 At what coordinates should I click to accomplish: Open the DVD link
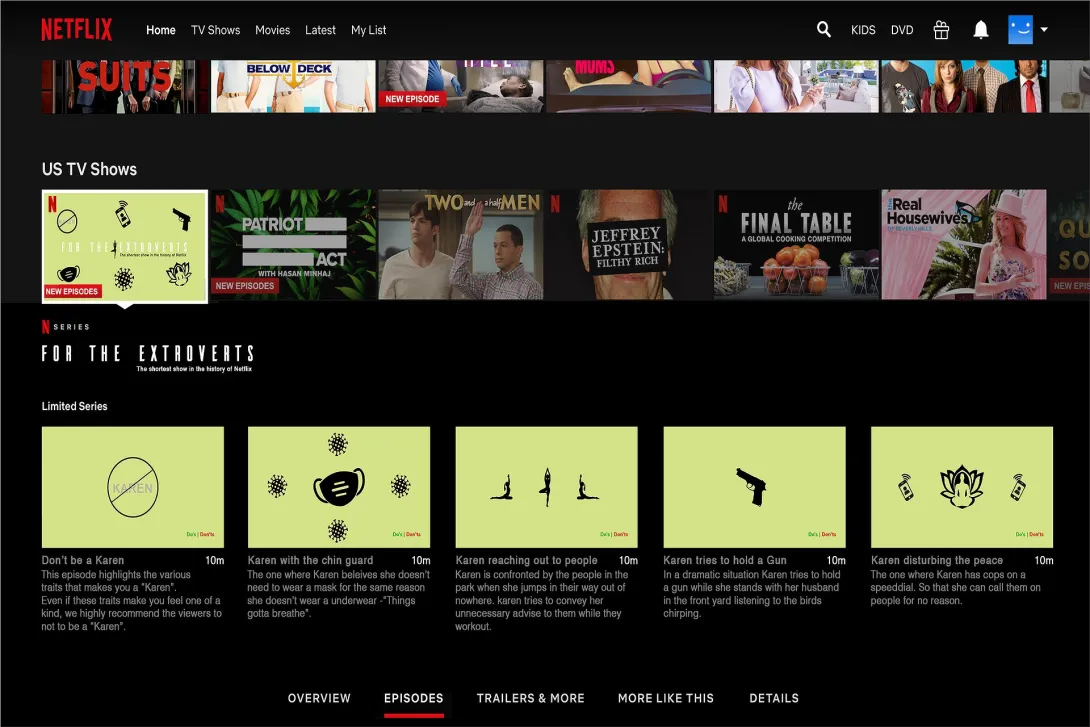902,30
